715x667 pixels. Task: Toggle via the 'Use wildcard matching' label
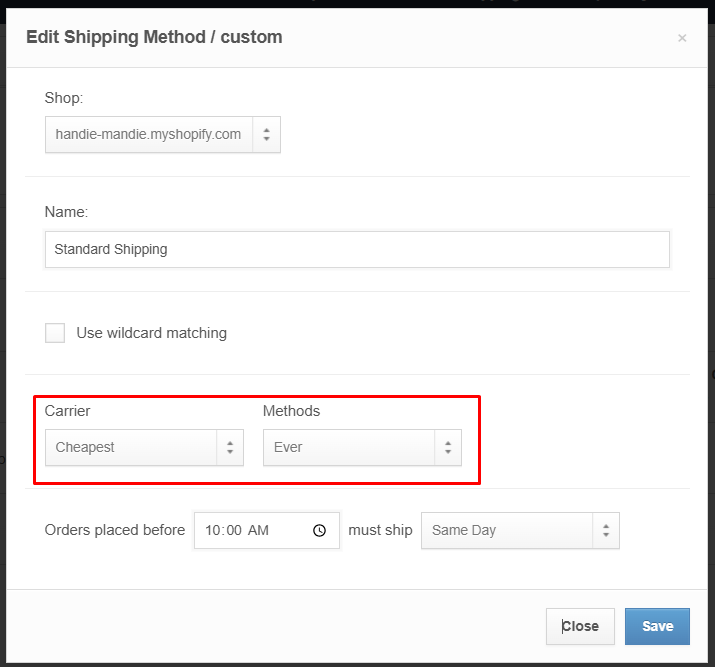pos(151,333)
